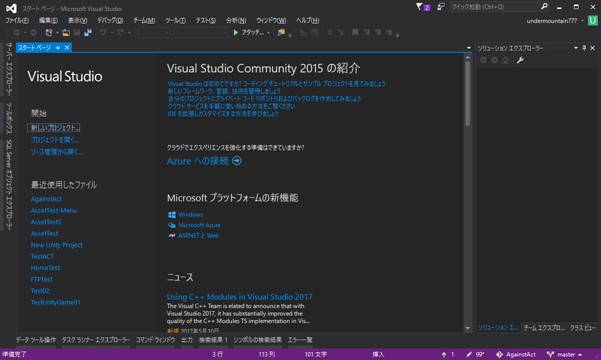The height and width of the screenshot is (360, 601).
Task: Switch to the チーム エクスプローラー tab
Action: [x=544, y=328]
